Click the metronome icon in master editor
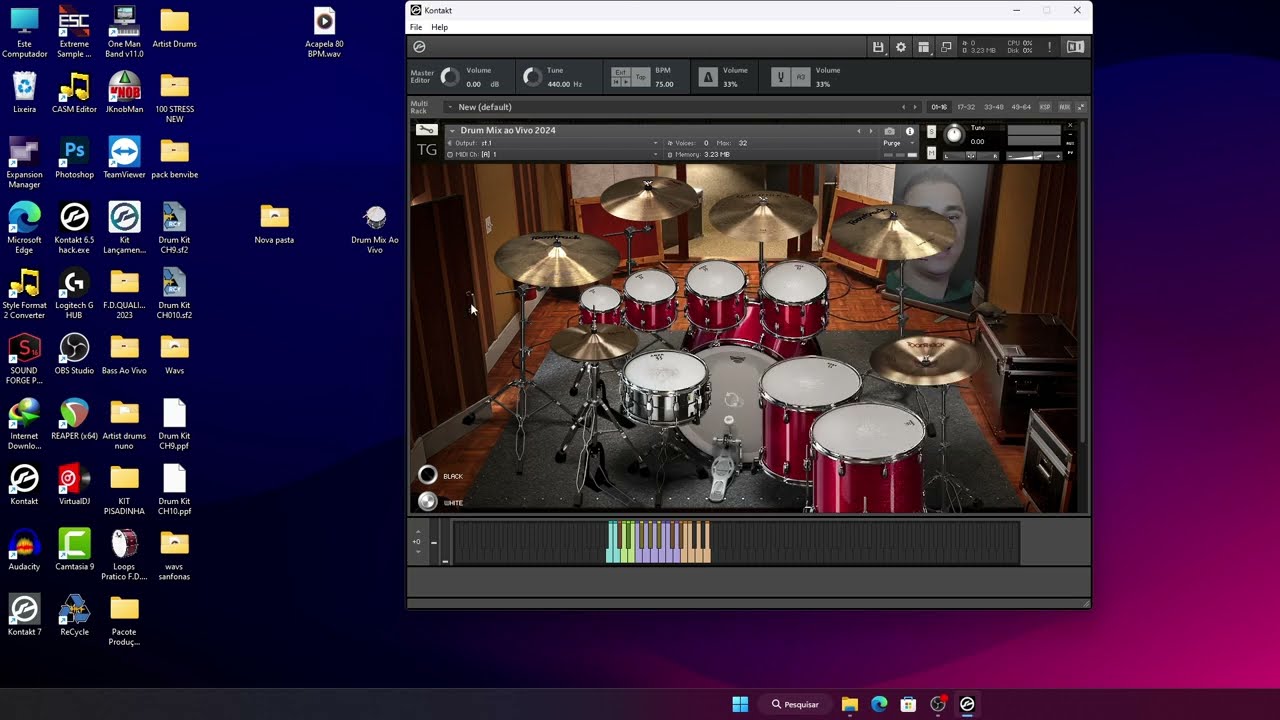The height and width of the screenshot is (720, 1280). [708, 77]
